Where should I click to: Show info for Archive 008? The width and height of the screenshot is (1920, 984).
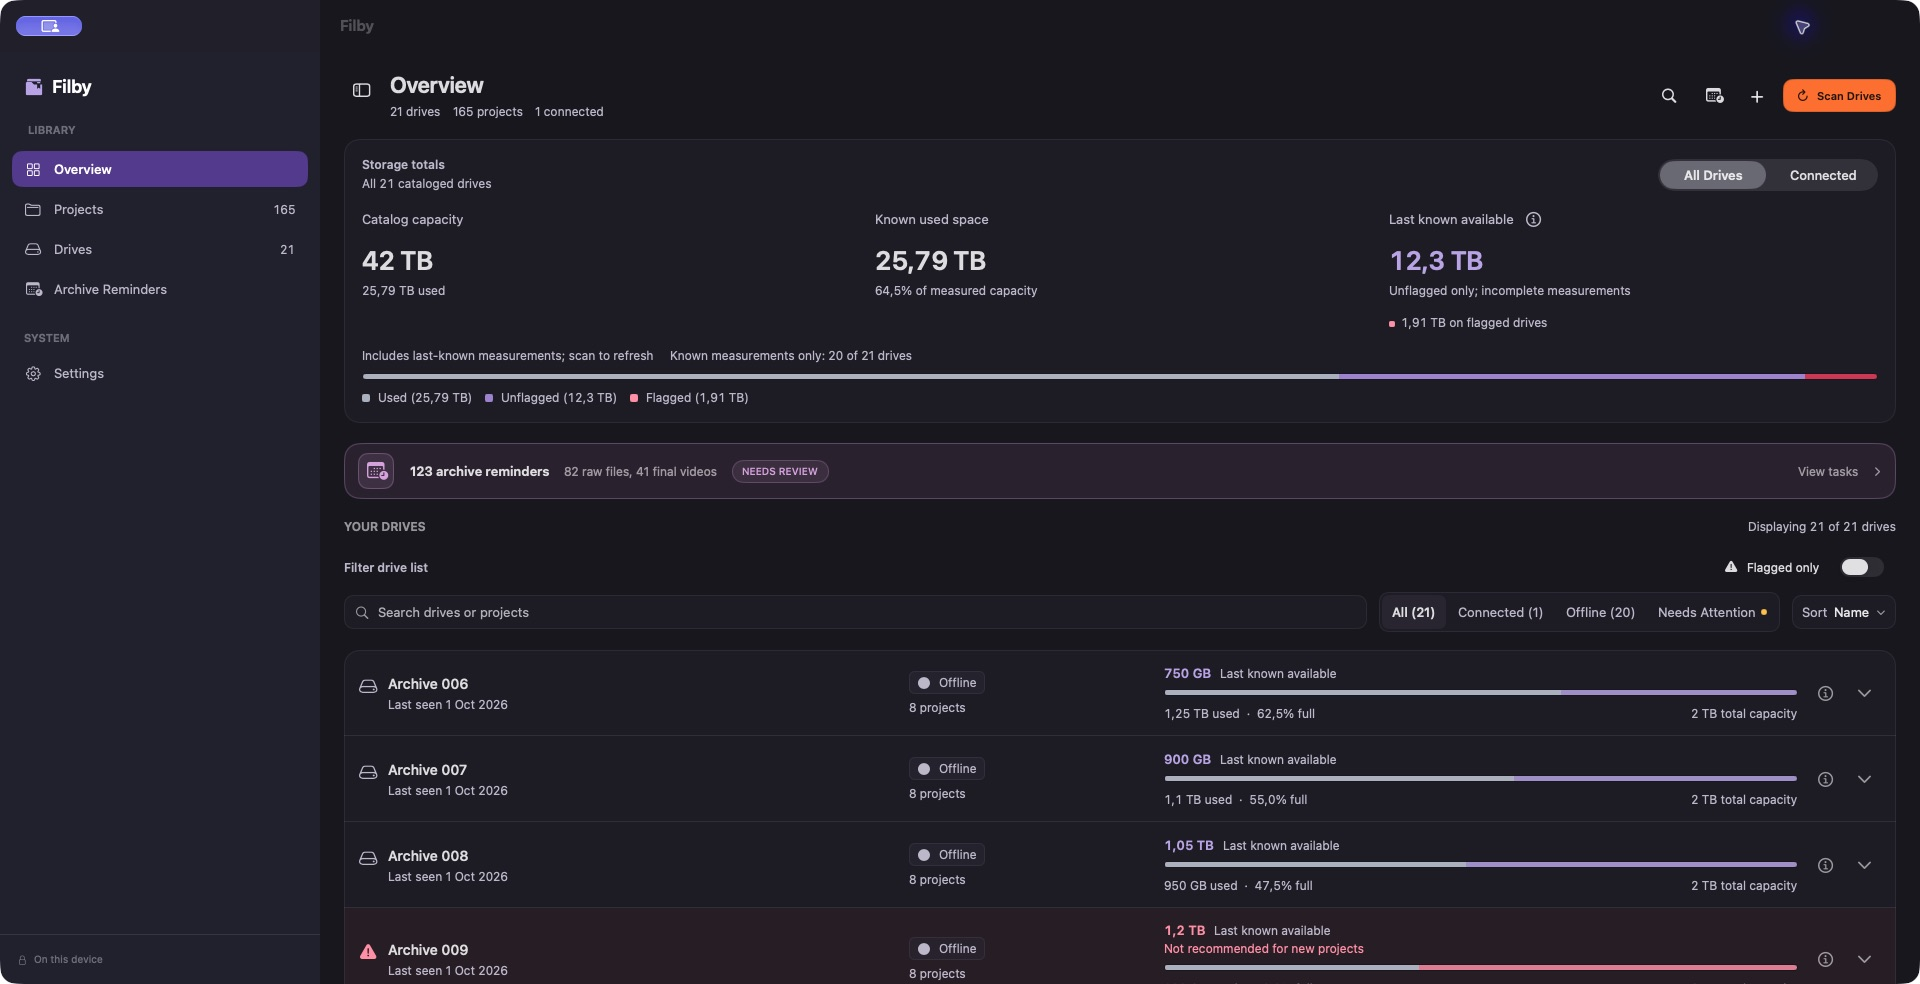tap(1825, 865)
